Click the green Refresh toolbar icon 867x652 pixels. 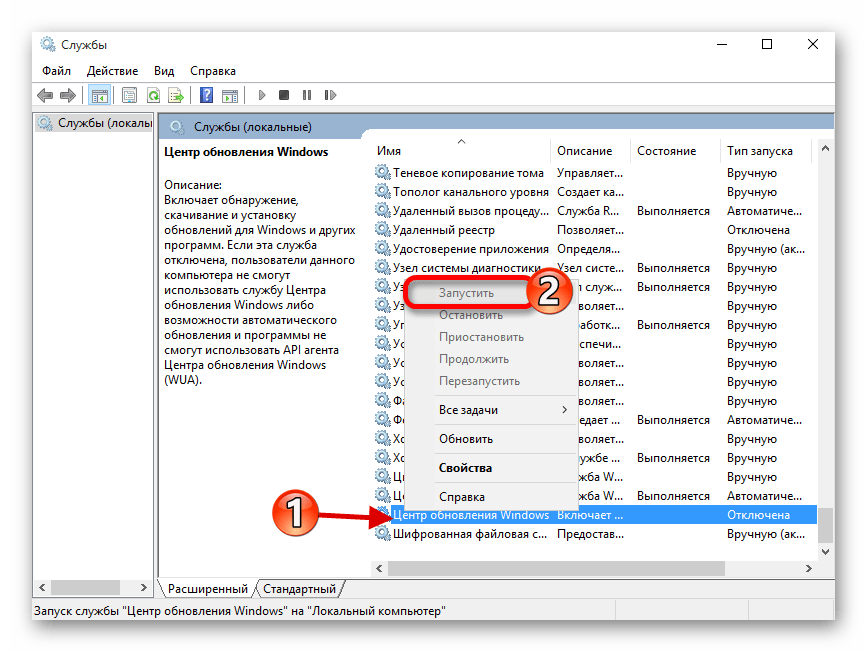[x=153, y=95]
